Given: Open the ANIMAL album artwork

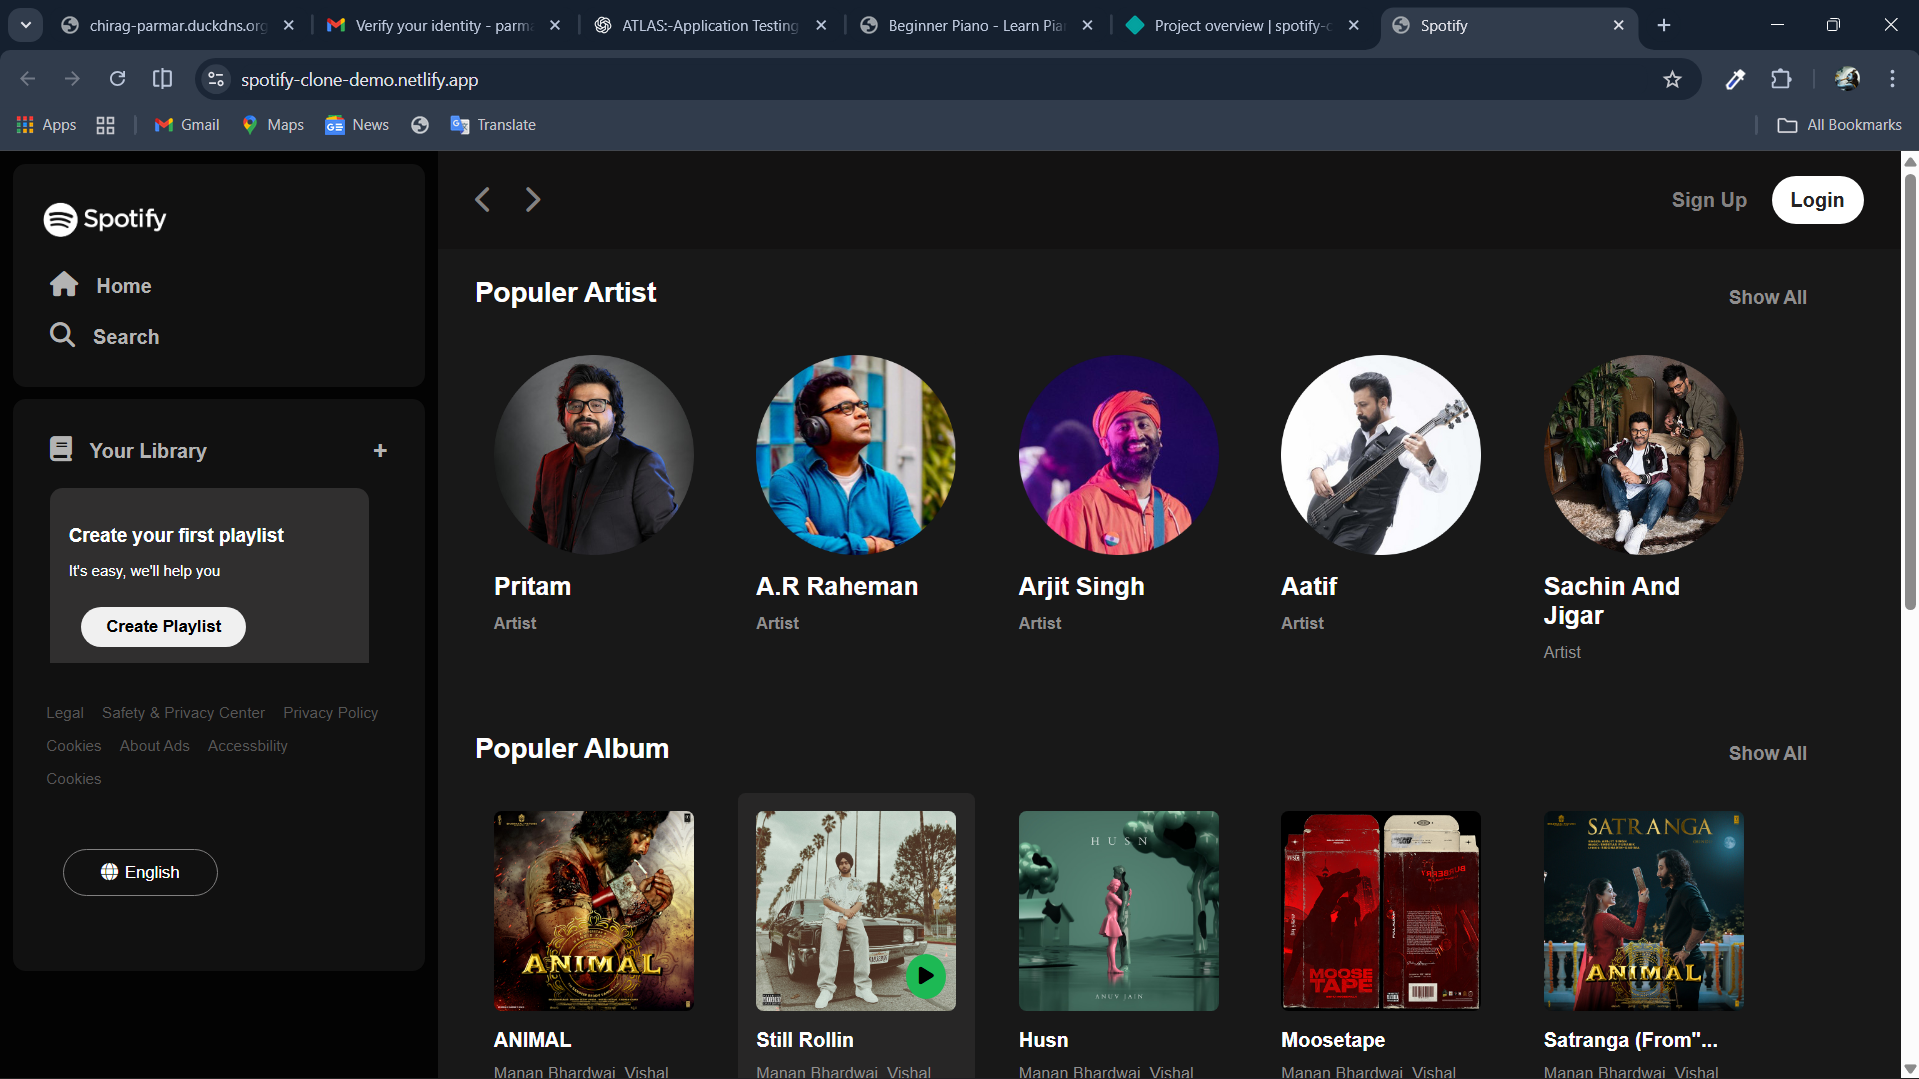Looking at the screenshot, I should click(592, 910).
